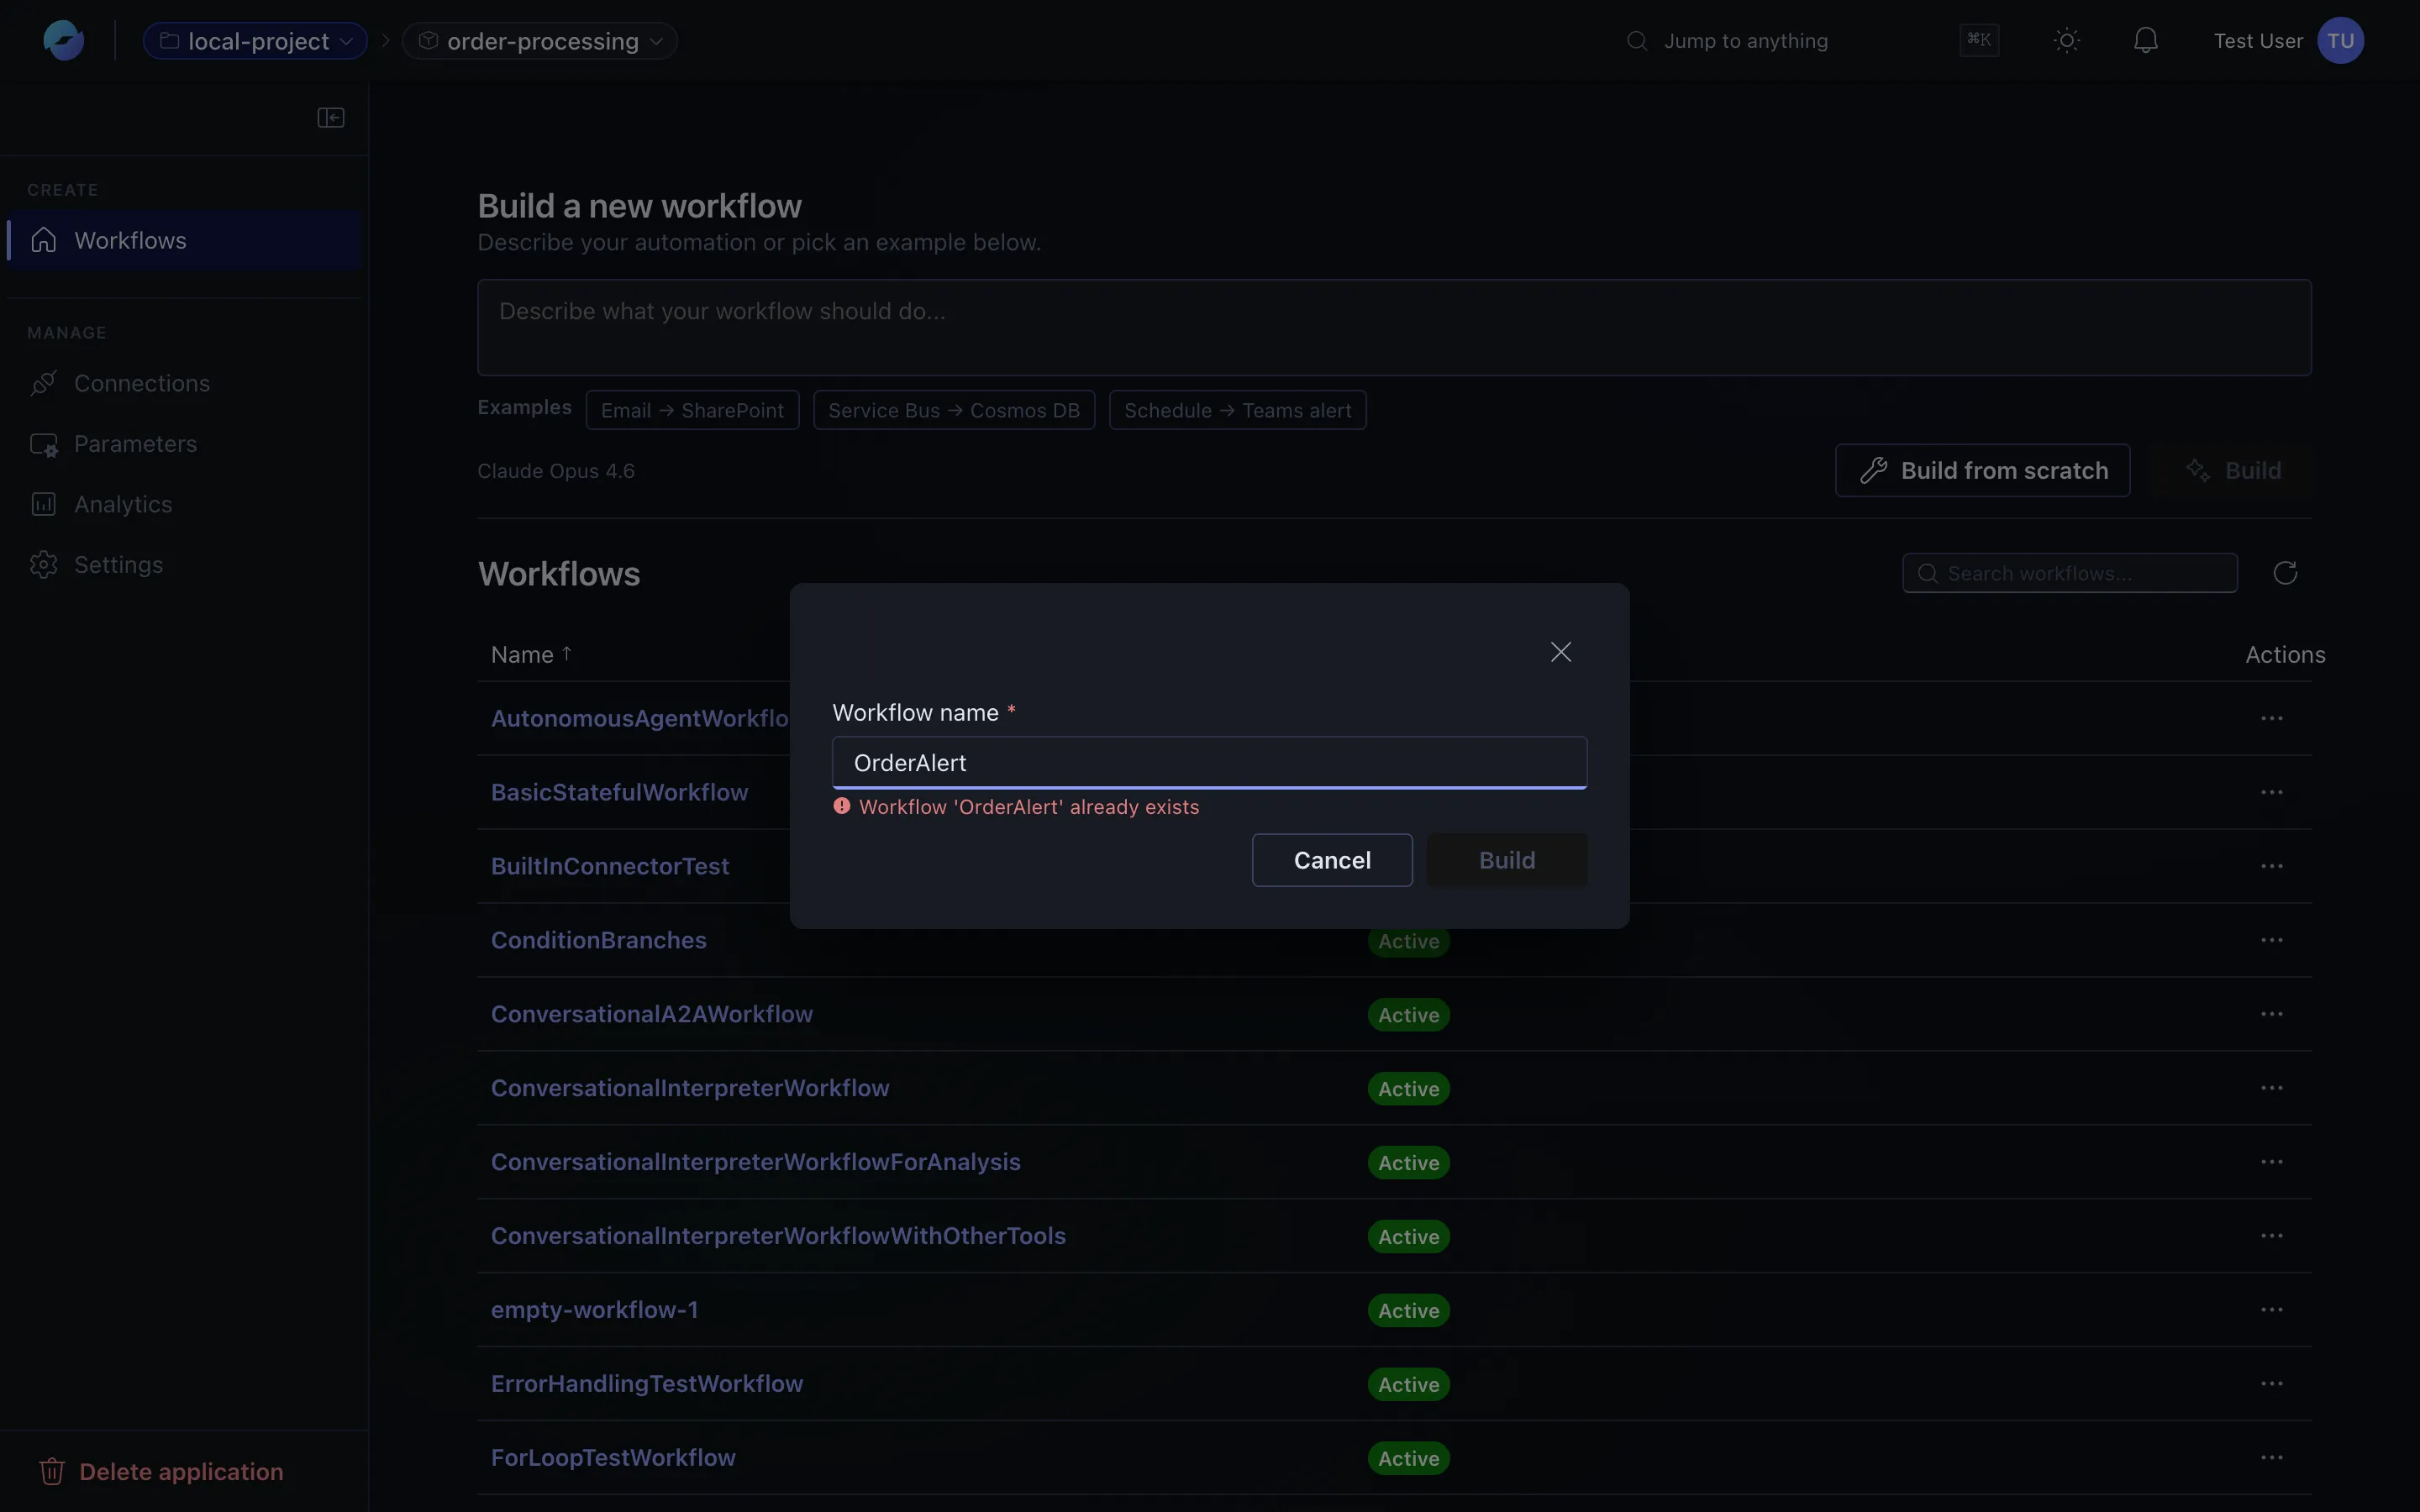Viewport: 2420px width, 1512px height.
Task: Open actions menu for ForLoopTestWorkflow row
Action: pos(2272,1458)
